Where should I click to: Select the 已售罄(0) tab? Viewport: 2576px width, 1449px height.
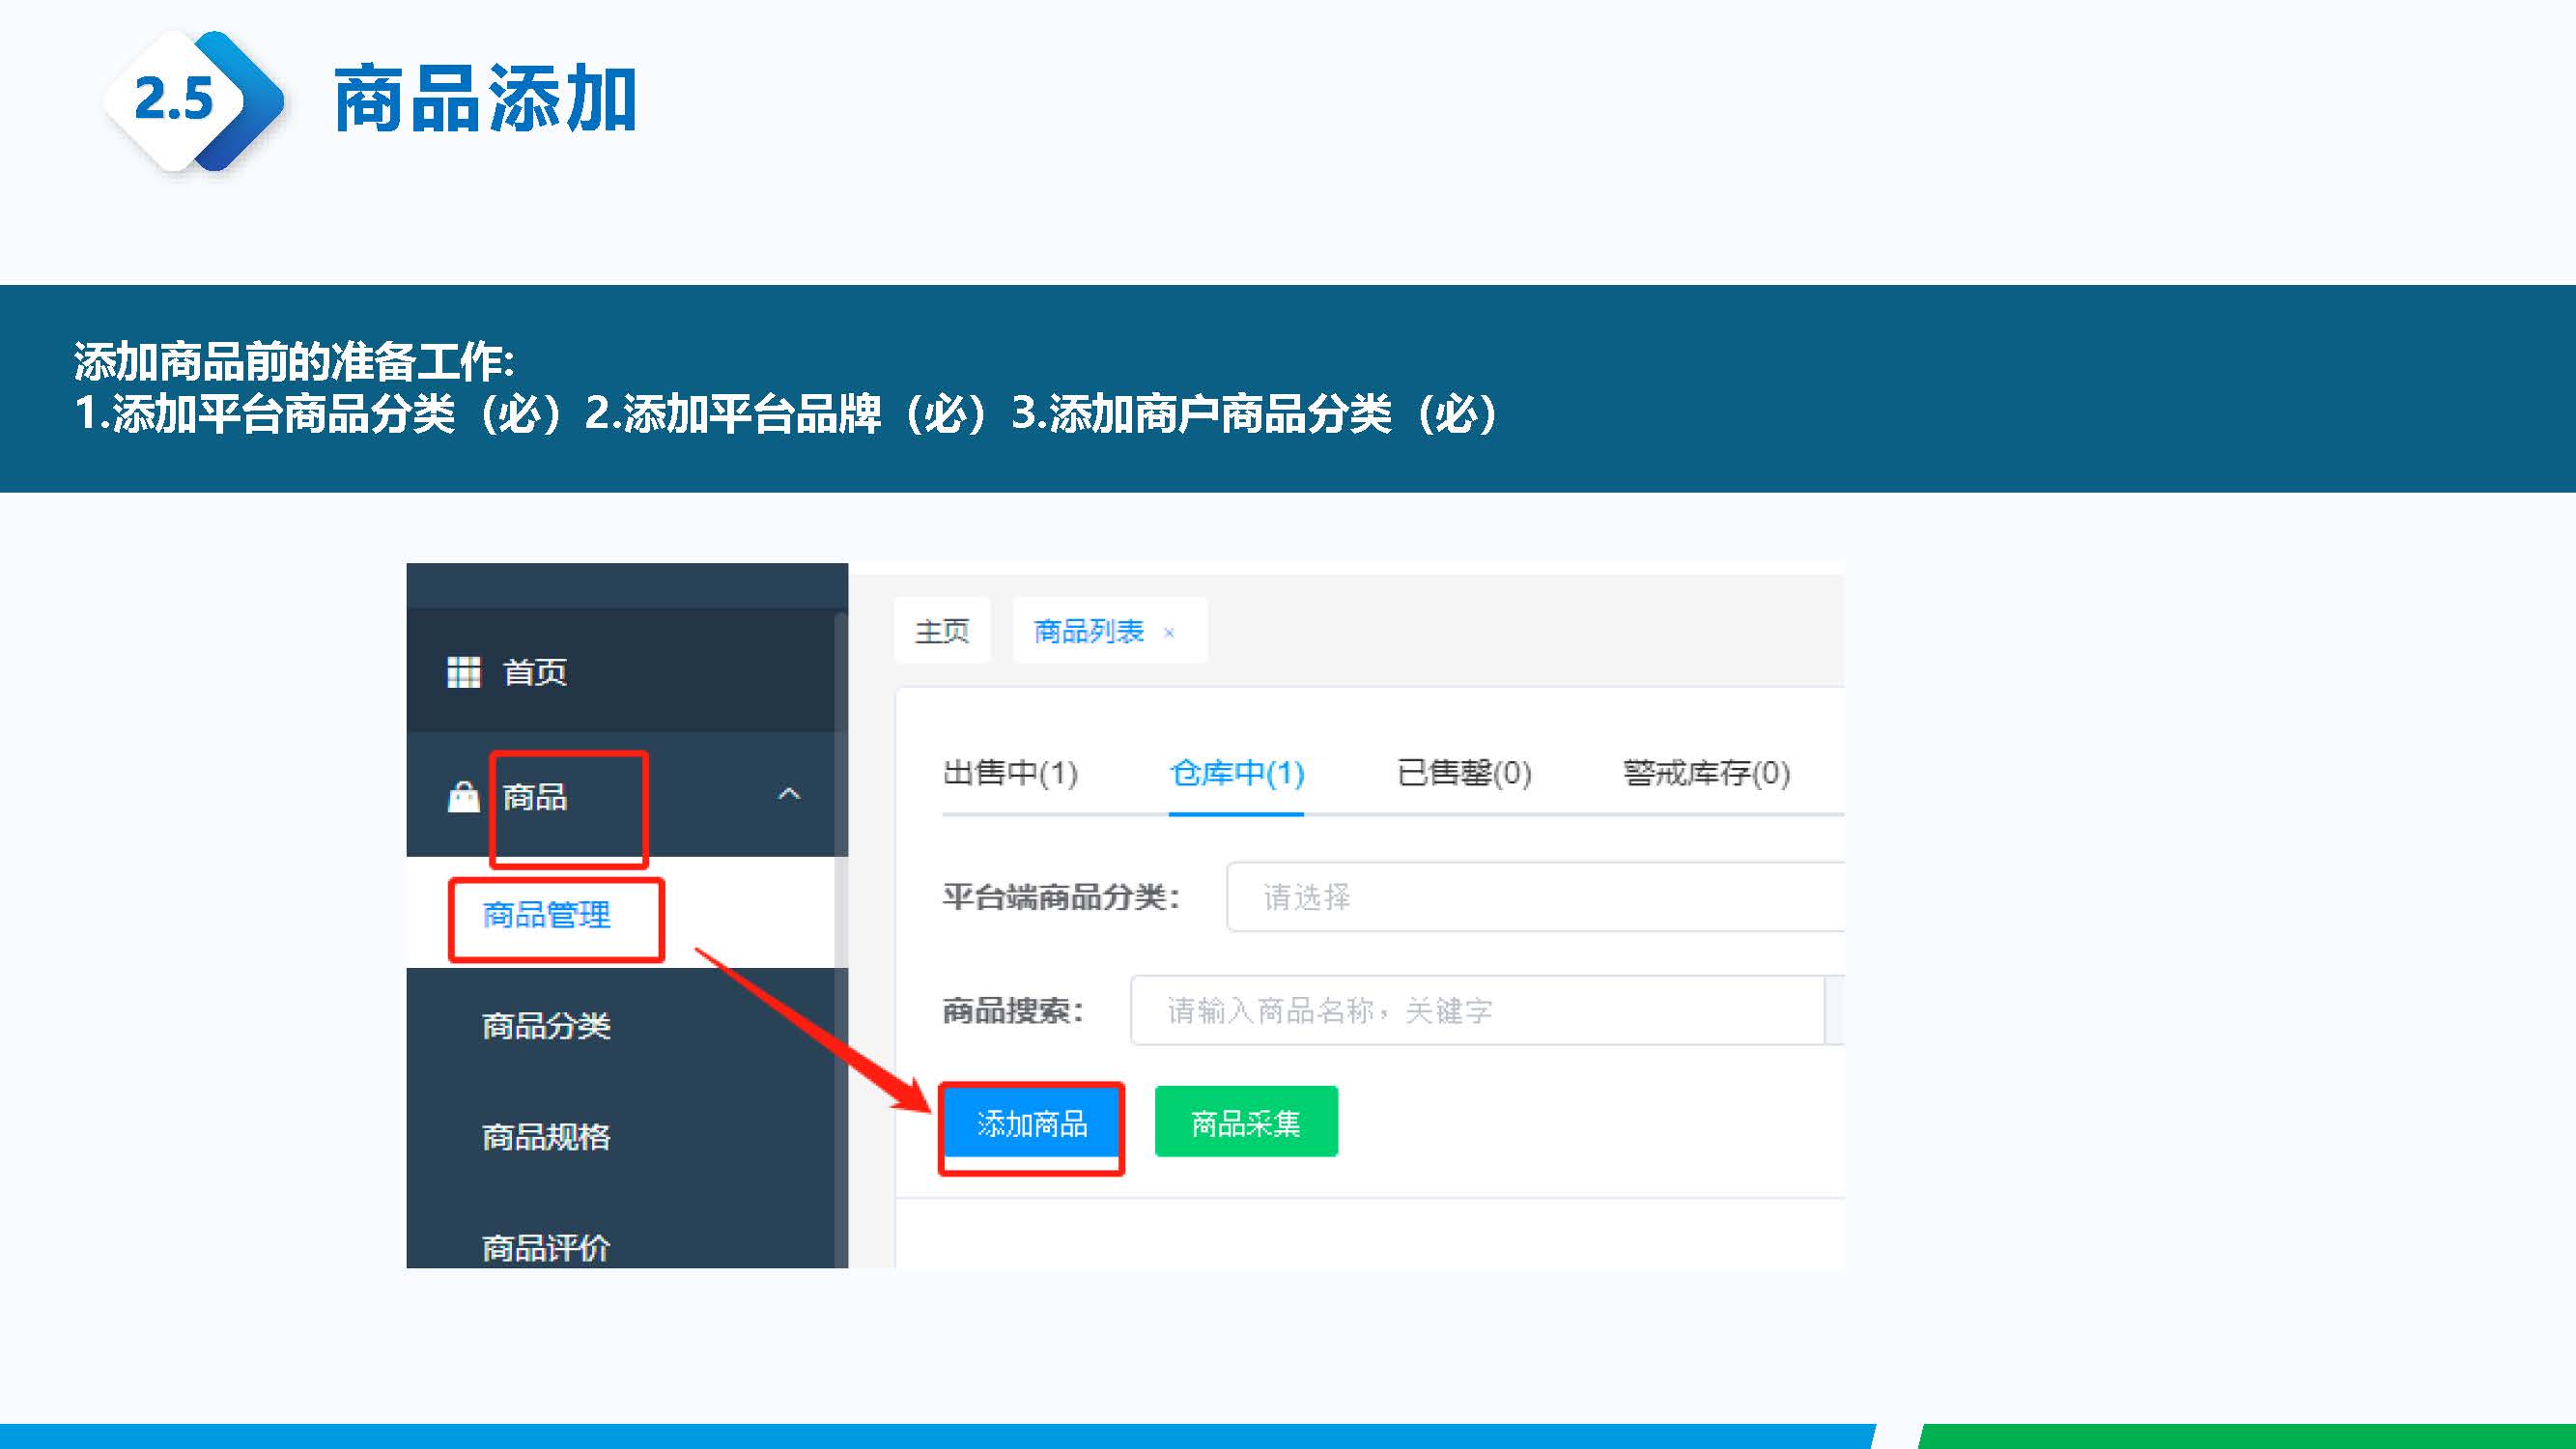[1464, 773]
